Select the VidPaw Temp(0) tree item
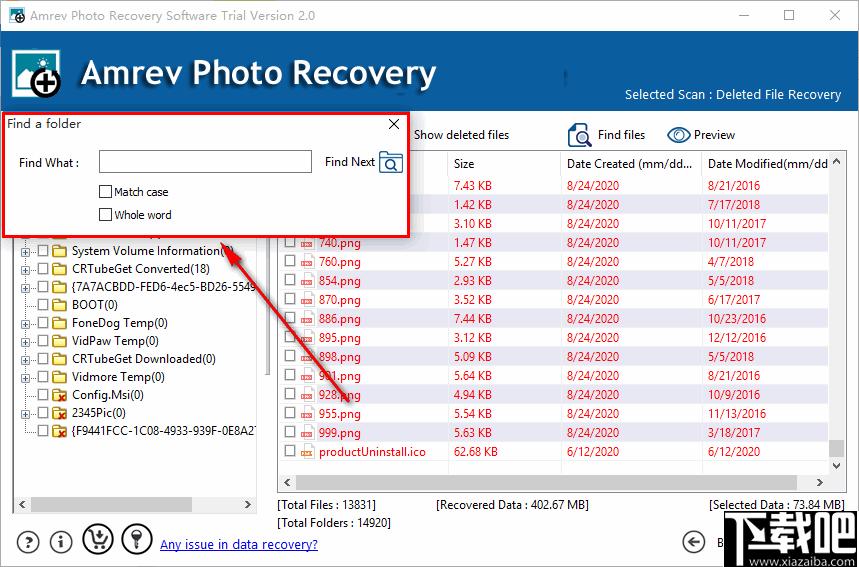Image resolution: width=859 pixels, height=567 pixels. coord(115,341)
